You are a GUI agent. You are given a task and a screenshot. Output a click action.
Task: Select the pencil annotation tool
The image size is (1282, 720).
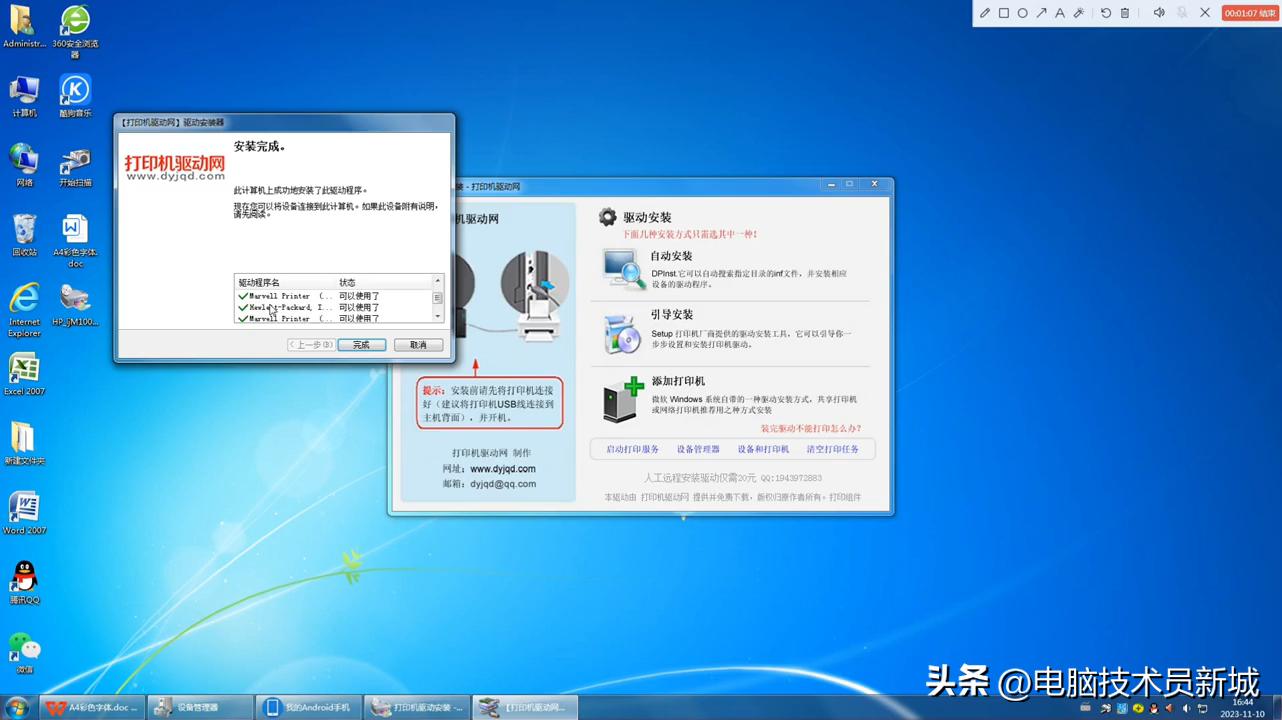(x=985, y=13)
